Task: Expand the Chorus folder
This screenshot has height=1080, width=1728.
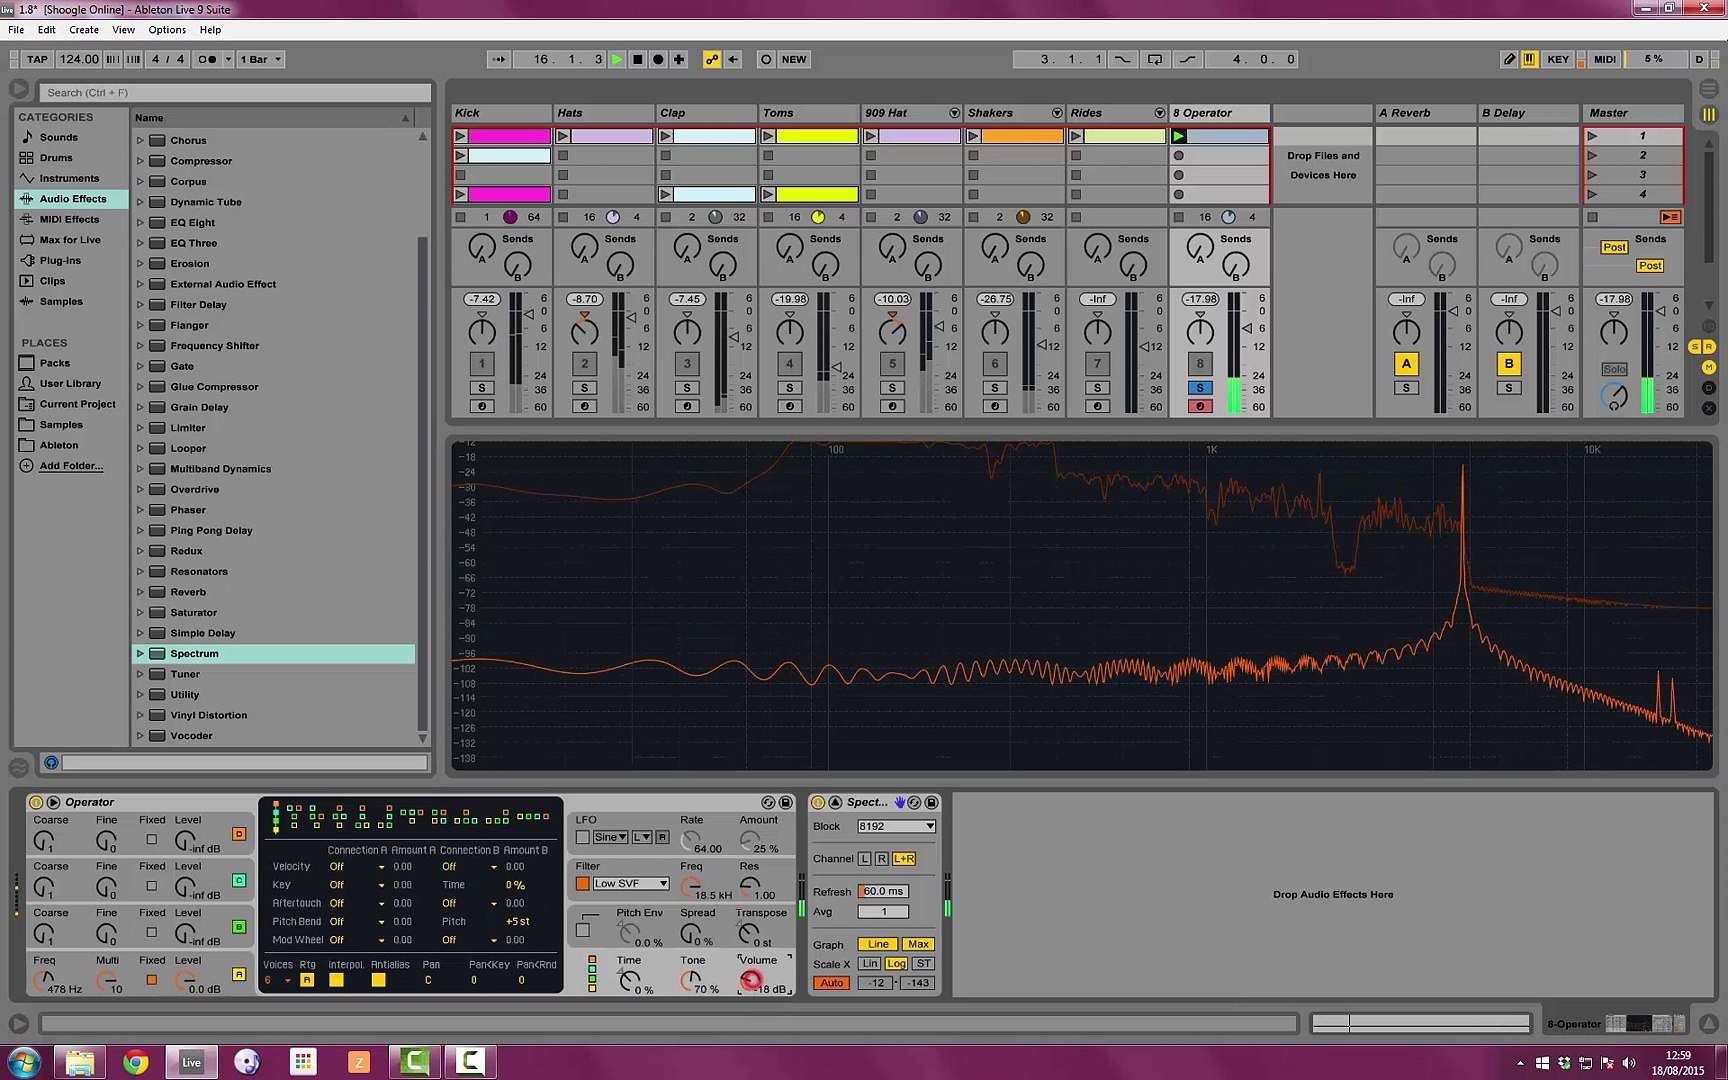Action: (x=140, y=140)
